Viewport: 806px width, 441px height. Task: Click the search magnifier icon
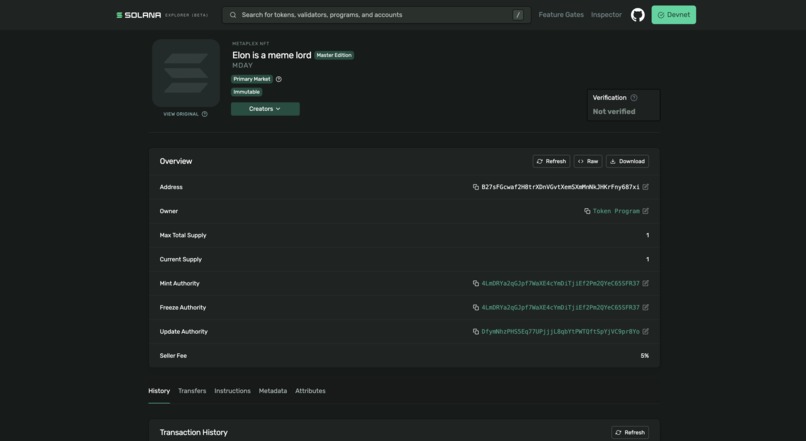point(233,15)
